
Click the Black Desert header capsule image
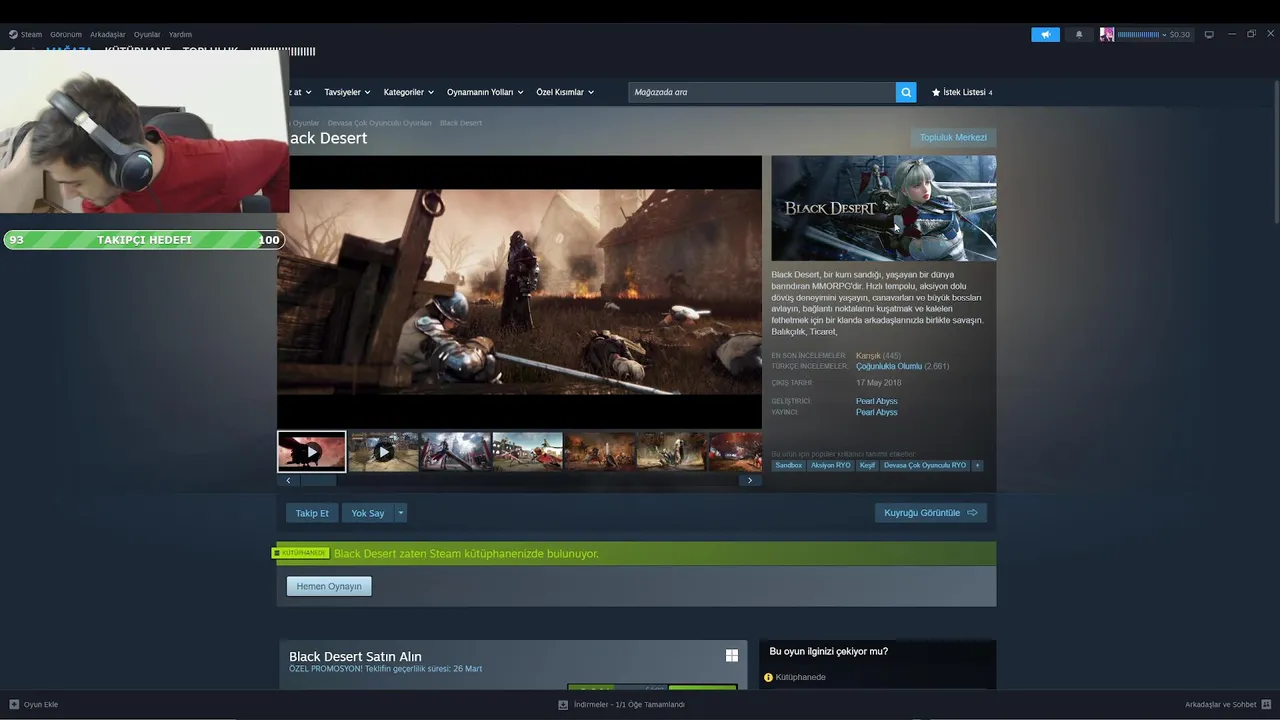point(884,208)
